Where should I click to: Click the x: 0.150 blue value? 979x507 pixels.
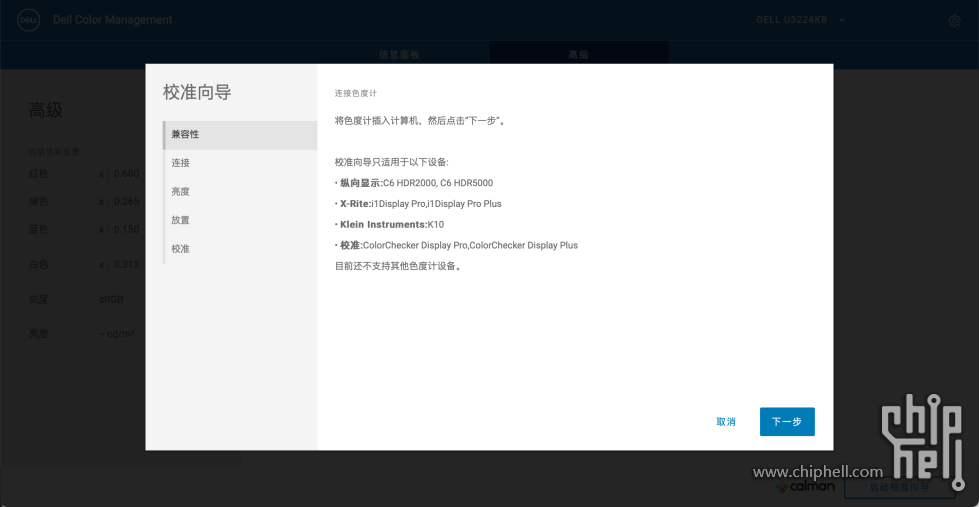[x=119, y=230]
